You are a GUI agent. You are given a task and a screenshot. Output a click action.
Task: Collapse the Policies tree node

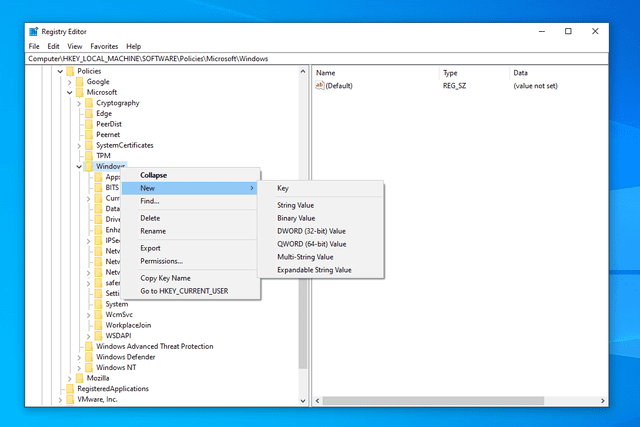click(x=60, y=71)
